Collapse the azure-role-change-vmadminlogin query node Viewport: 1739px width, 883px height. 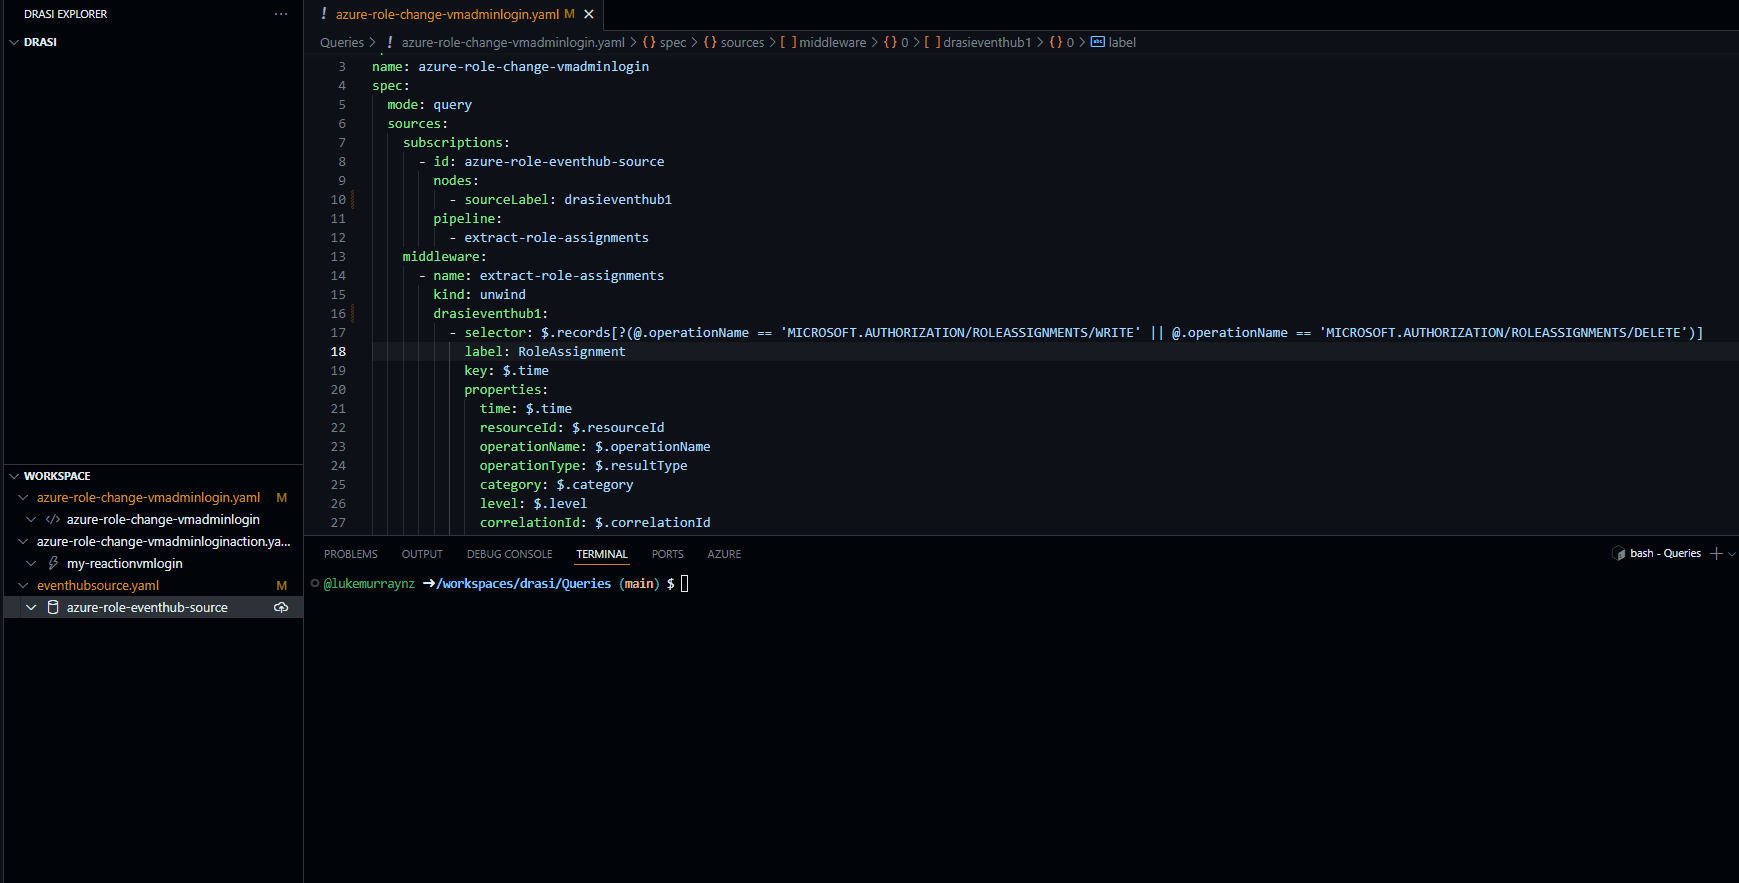coord(31,519)
